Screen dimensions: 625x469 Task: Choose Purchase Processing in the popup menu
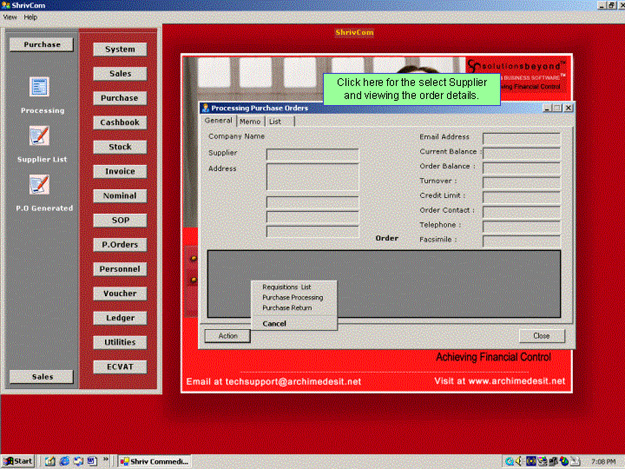tap(292, 298)
